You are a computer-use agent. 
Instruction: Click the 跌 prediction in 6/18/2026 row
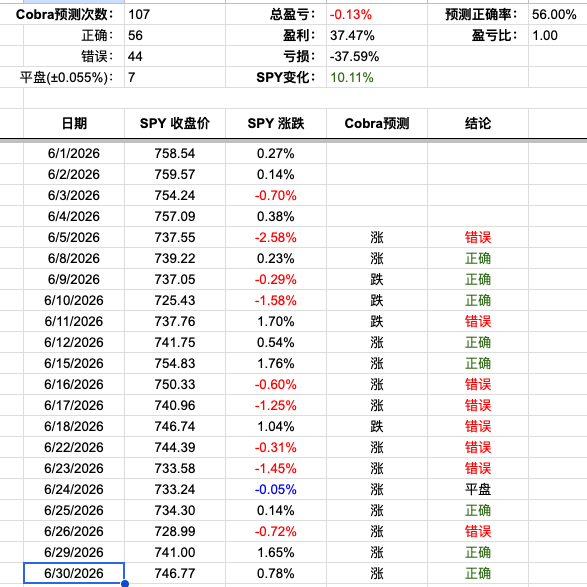(377, 426)
